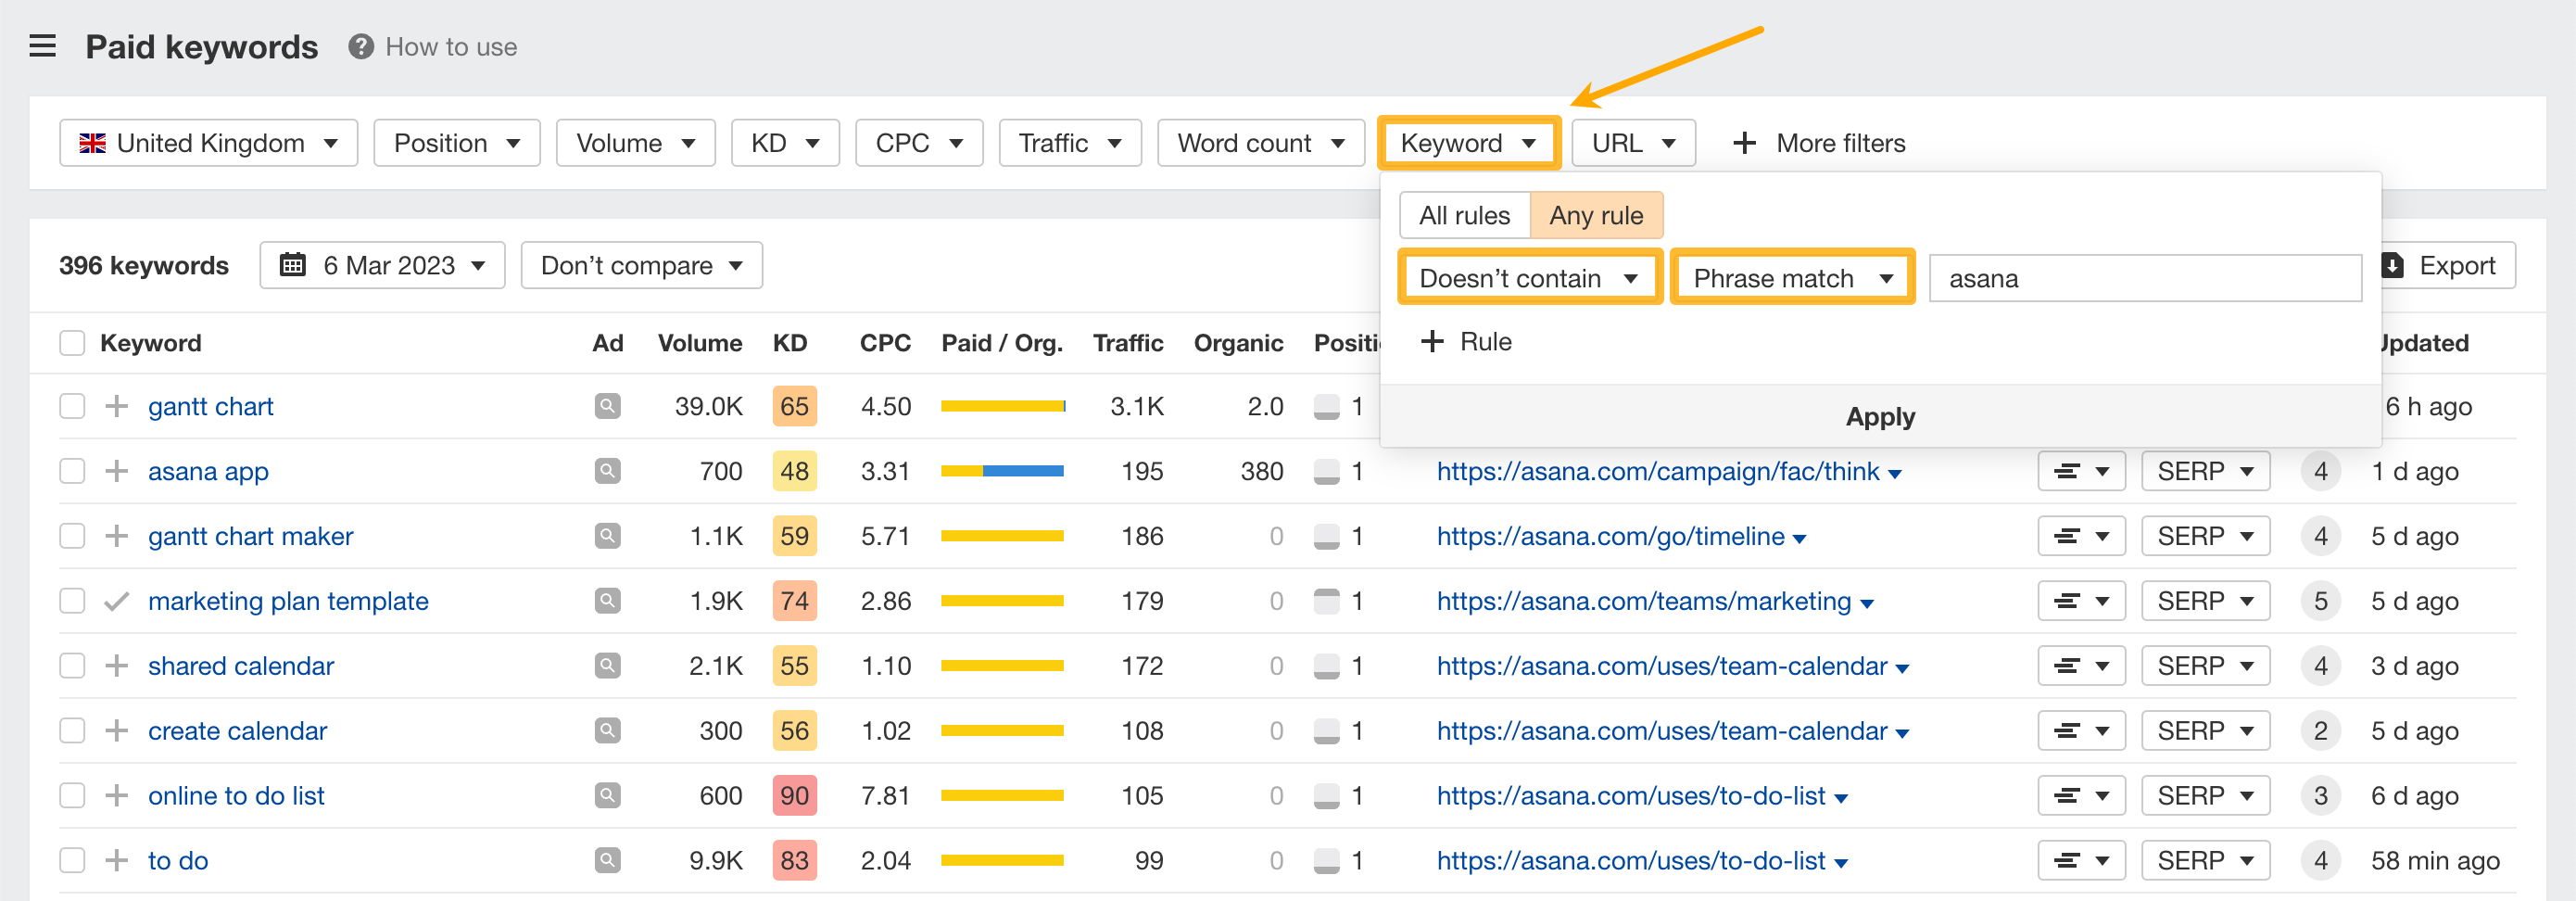Check the marketing plan template row checkbox
Image resolution: width=2576 pixels, height=901 pixels.
[x=72, y=601]
